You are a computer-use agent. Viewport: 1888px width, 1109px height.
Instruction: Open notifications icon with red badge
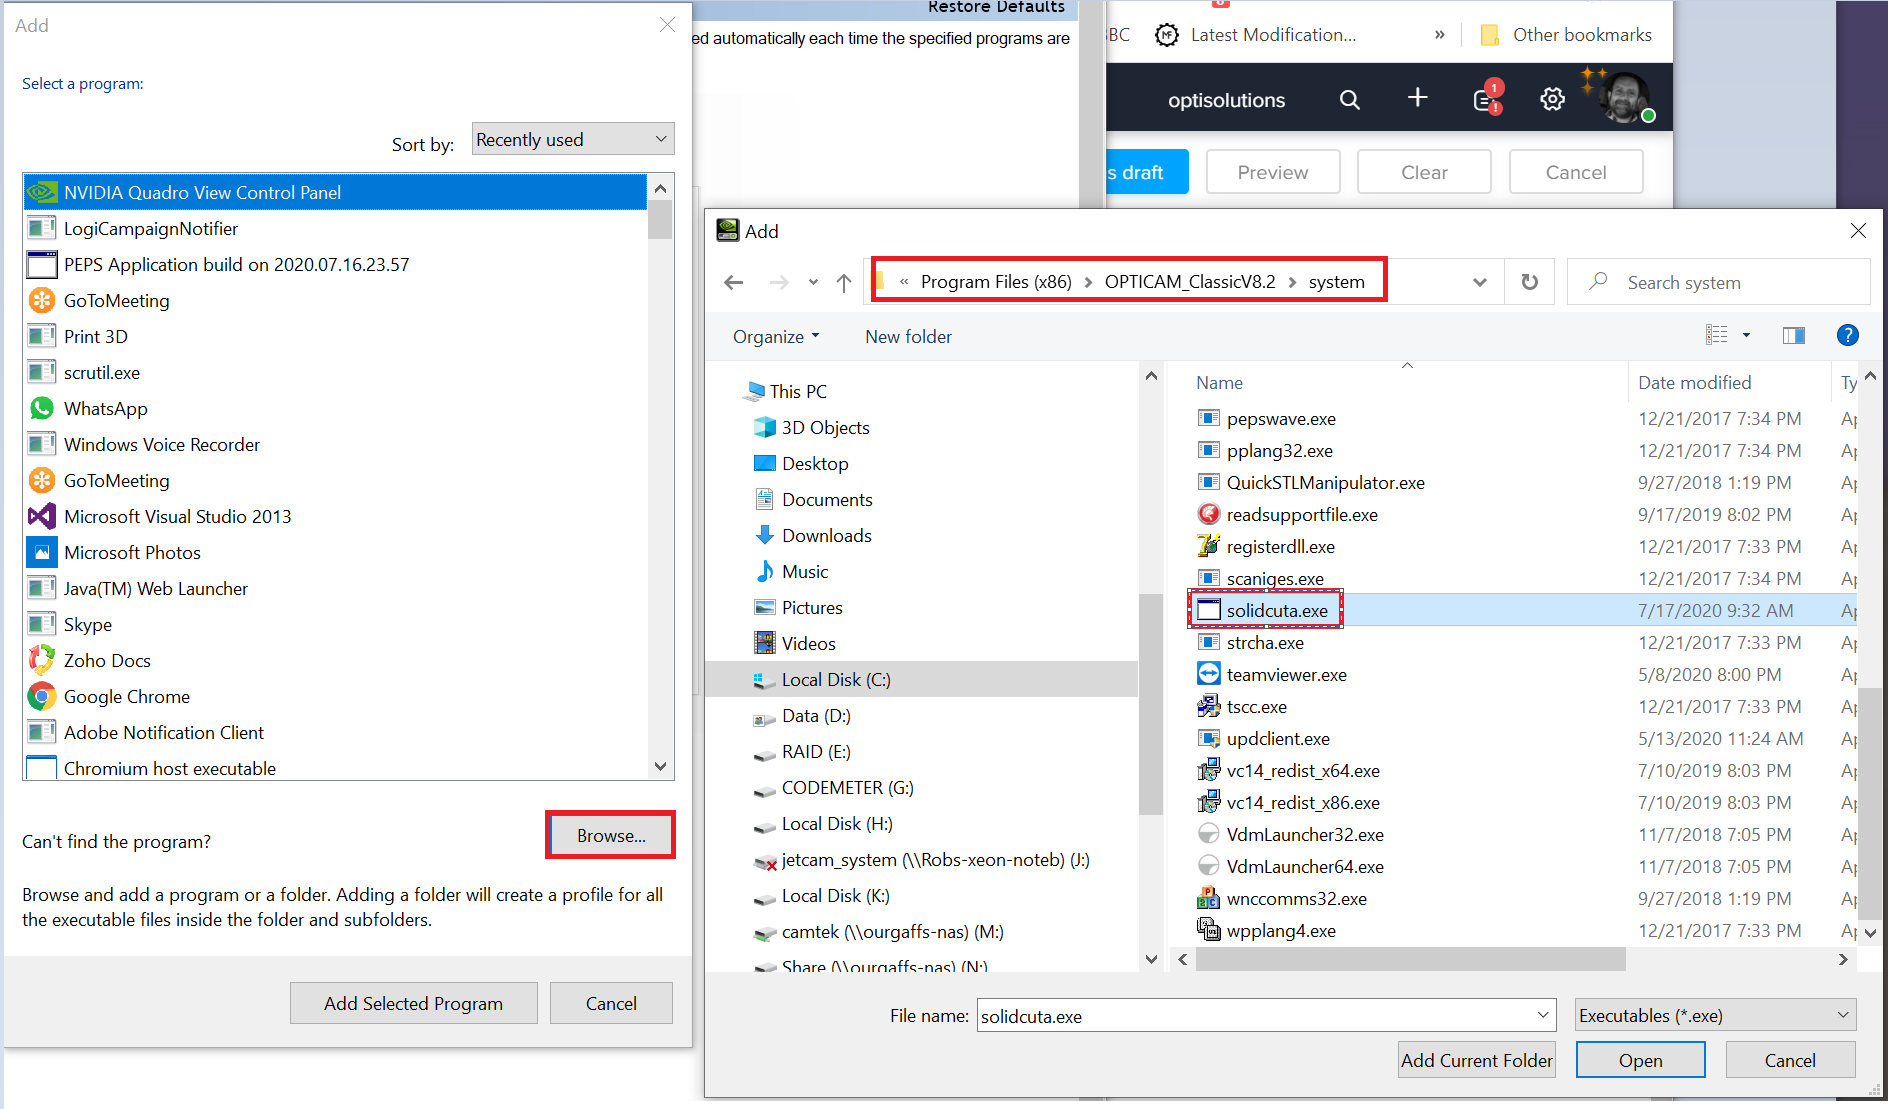click(1487, 97)
